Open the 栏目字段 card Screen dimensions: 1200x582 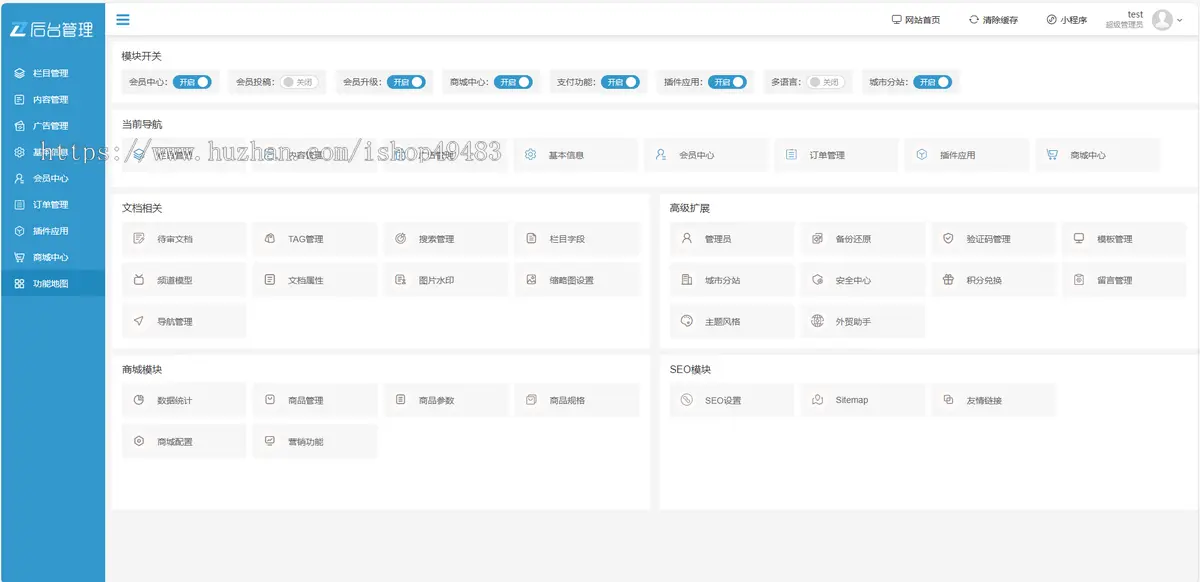pyautogui.click(x=577, y=239)
